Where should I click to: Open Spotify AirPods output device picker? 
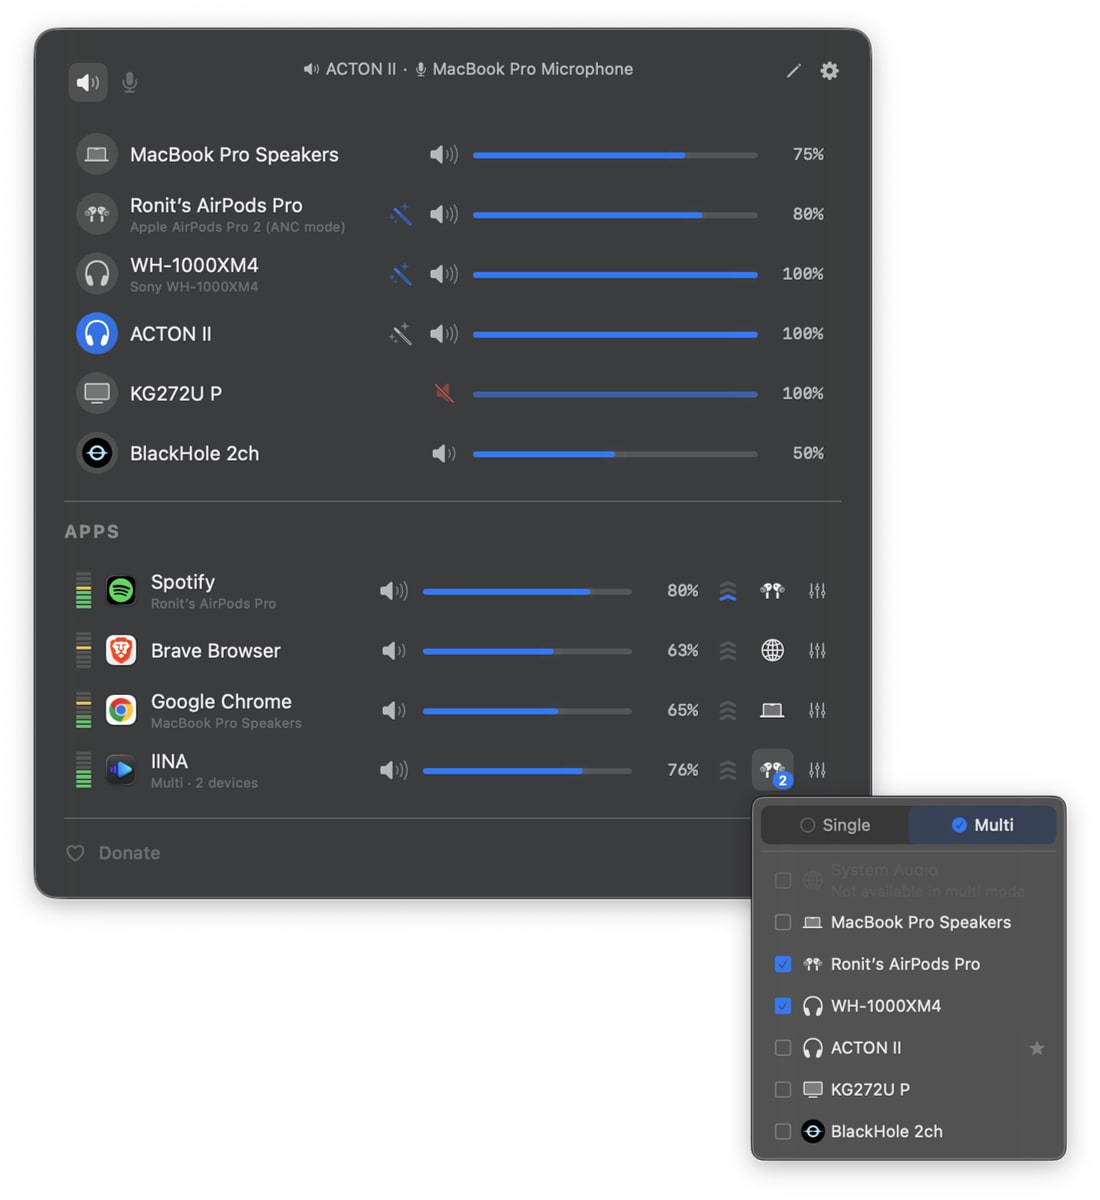(x=772, y=591)
